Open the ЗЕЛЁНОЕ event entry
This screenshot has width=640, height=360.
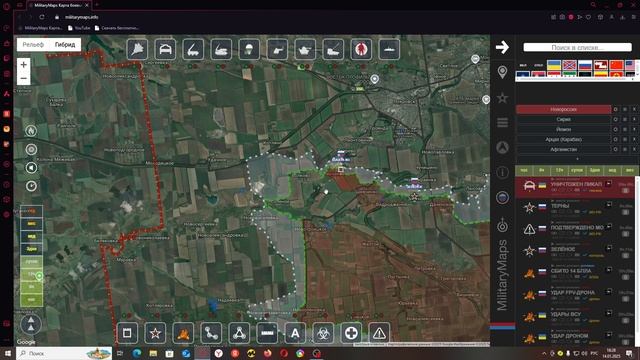point(576,251)
